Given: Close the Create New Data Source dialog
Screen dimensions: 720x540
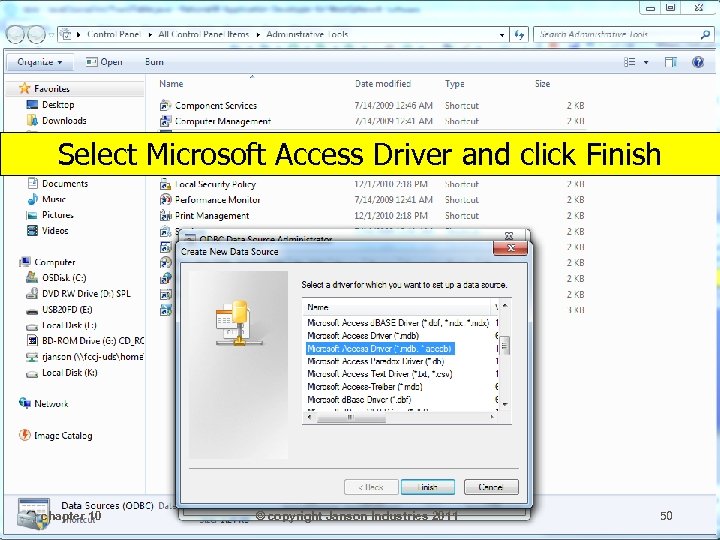Looking at the screenshot, I should (x=510, y=248).
